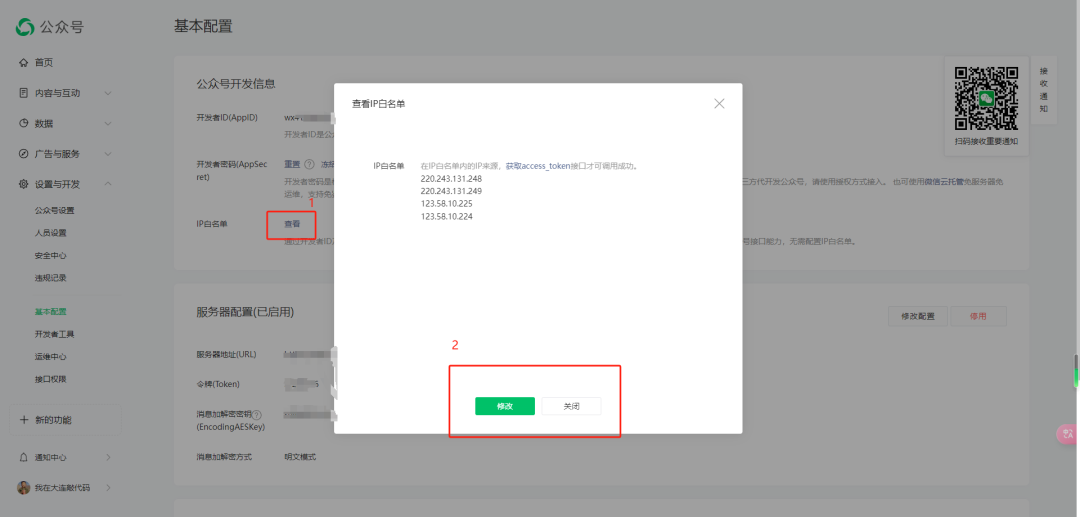Open 违规记录 submenu item
This screenshot has height=517, width=1080.
click(x=50, y=278)
